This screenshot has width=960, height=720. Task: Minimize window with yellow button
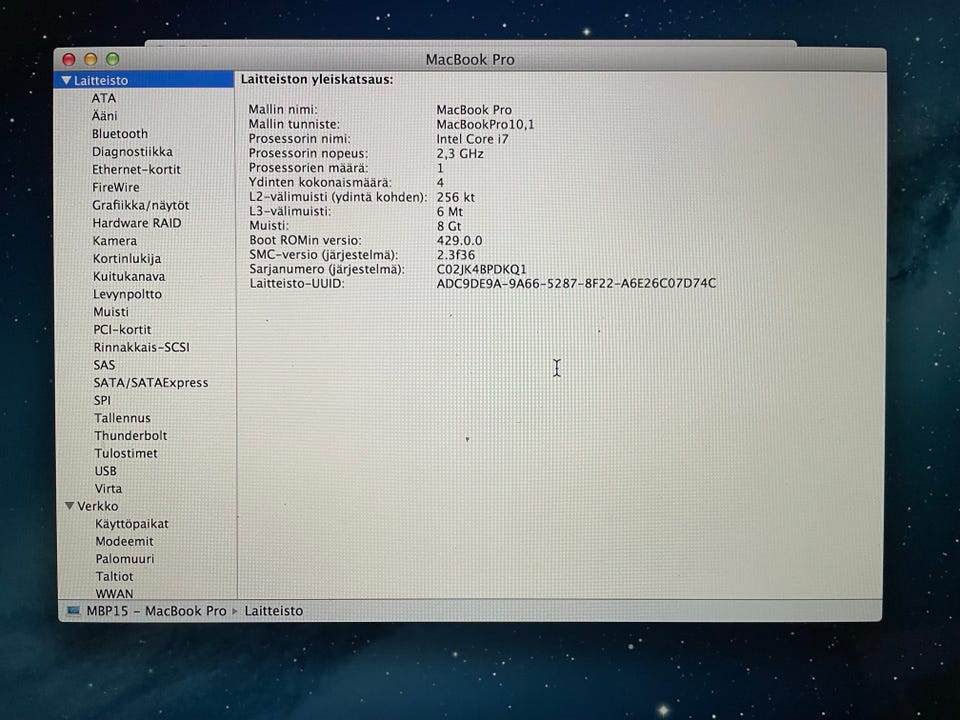[91, 59]
